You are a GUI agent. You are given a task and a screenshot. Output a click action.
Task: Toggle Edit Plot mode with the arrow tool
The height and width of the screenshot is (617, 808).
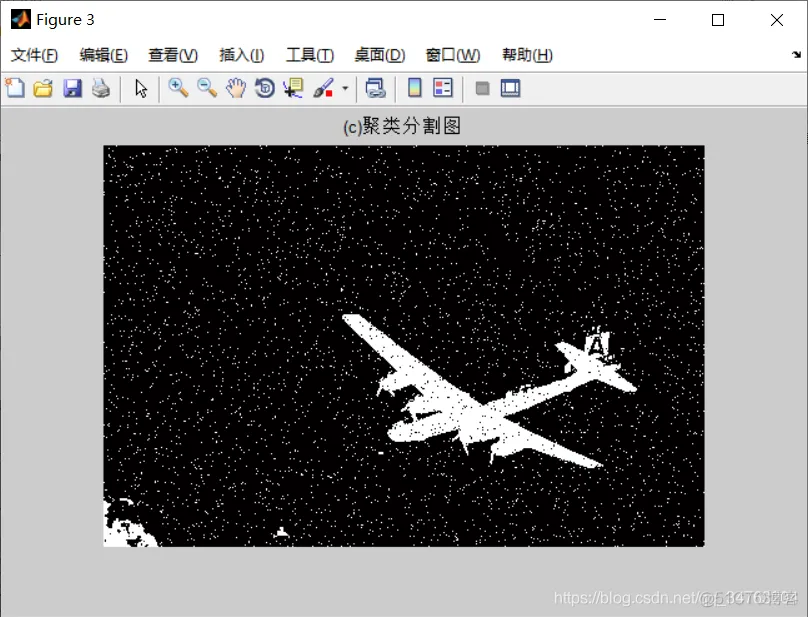point(141,88)
